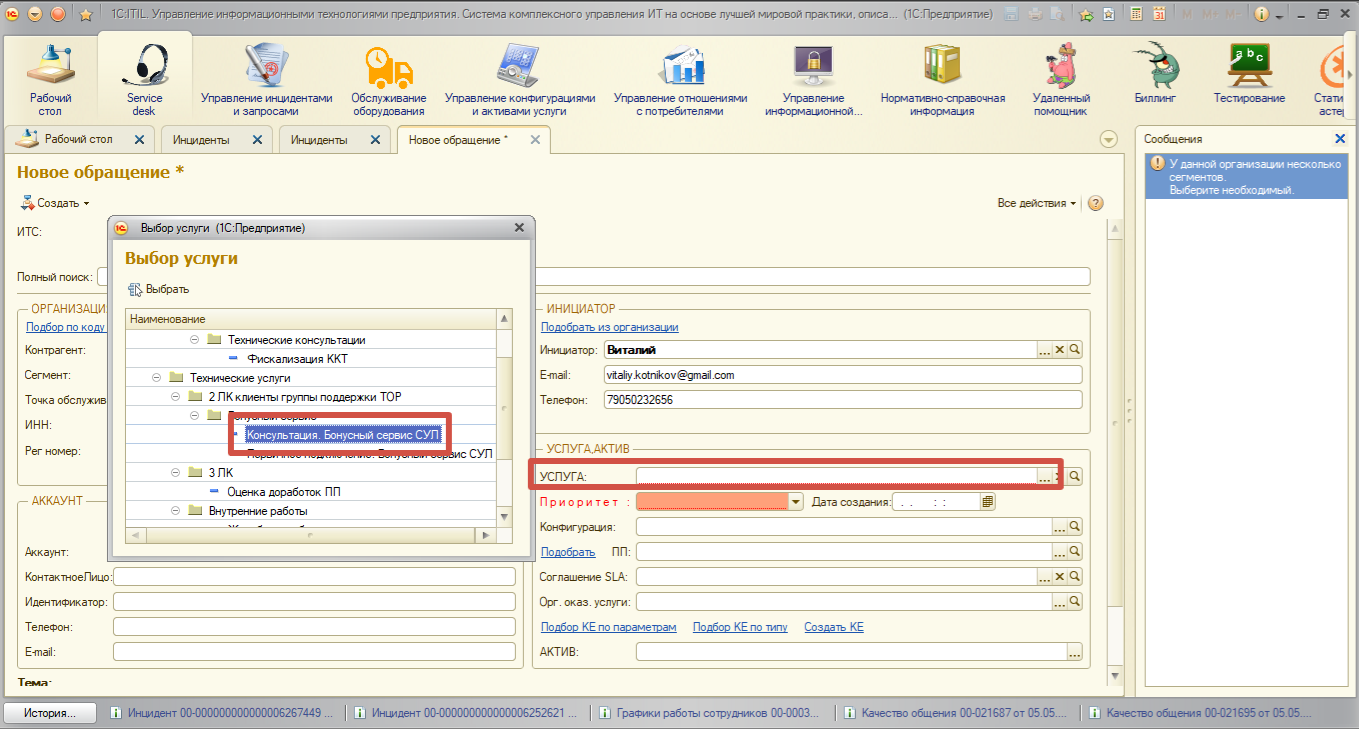Click magnifier icon next to Соглашение SLA
Viewport: 1359px width, 729px height.
pos(1075,577)
